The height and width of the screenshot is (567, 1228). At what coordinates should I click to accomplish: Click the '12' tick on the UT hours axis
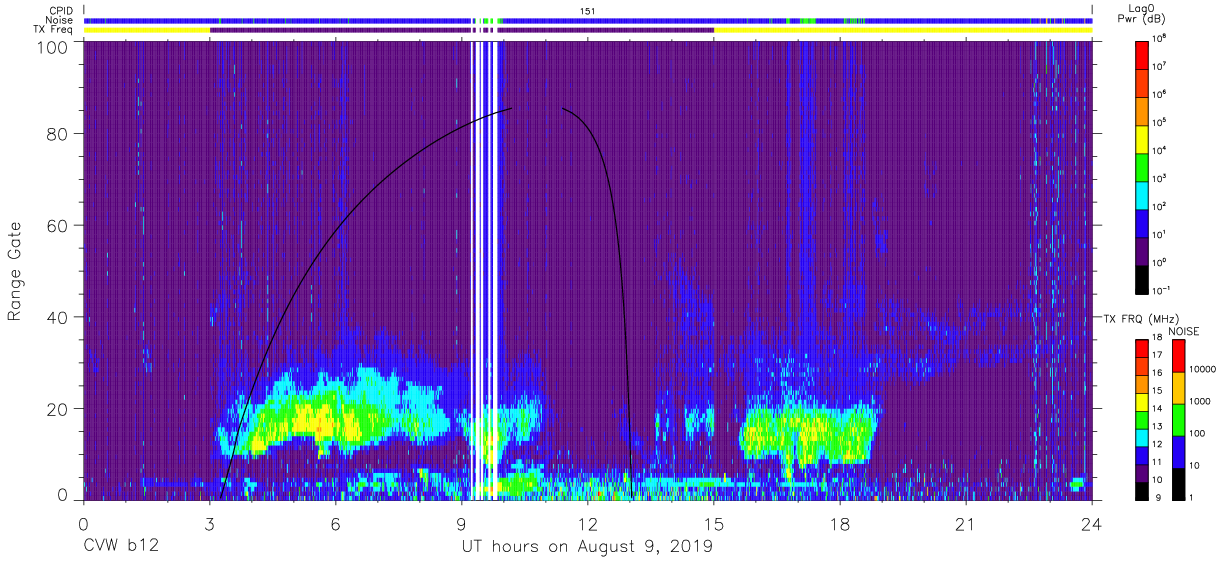tap(587, 525)
